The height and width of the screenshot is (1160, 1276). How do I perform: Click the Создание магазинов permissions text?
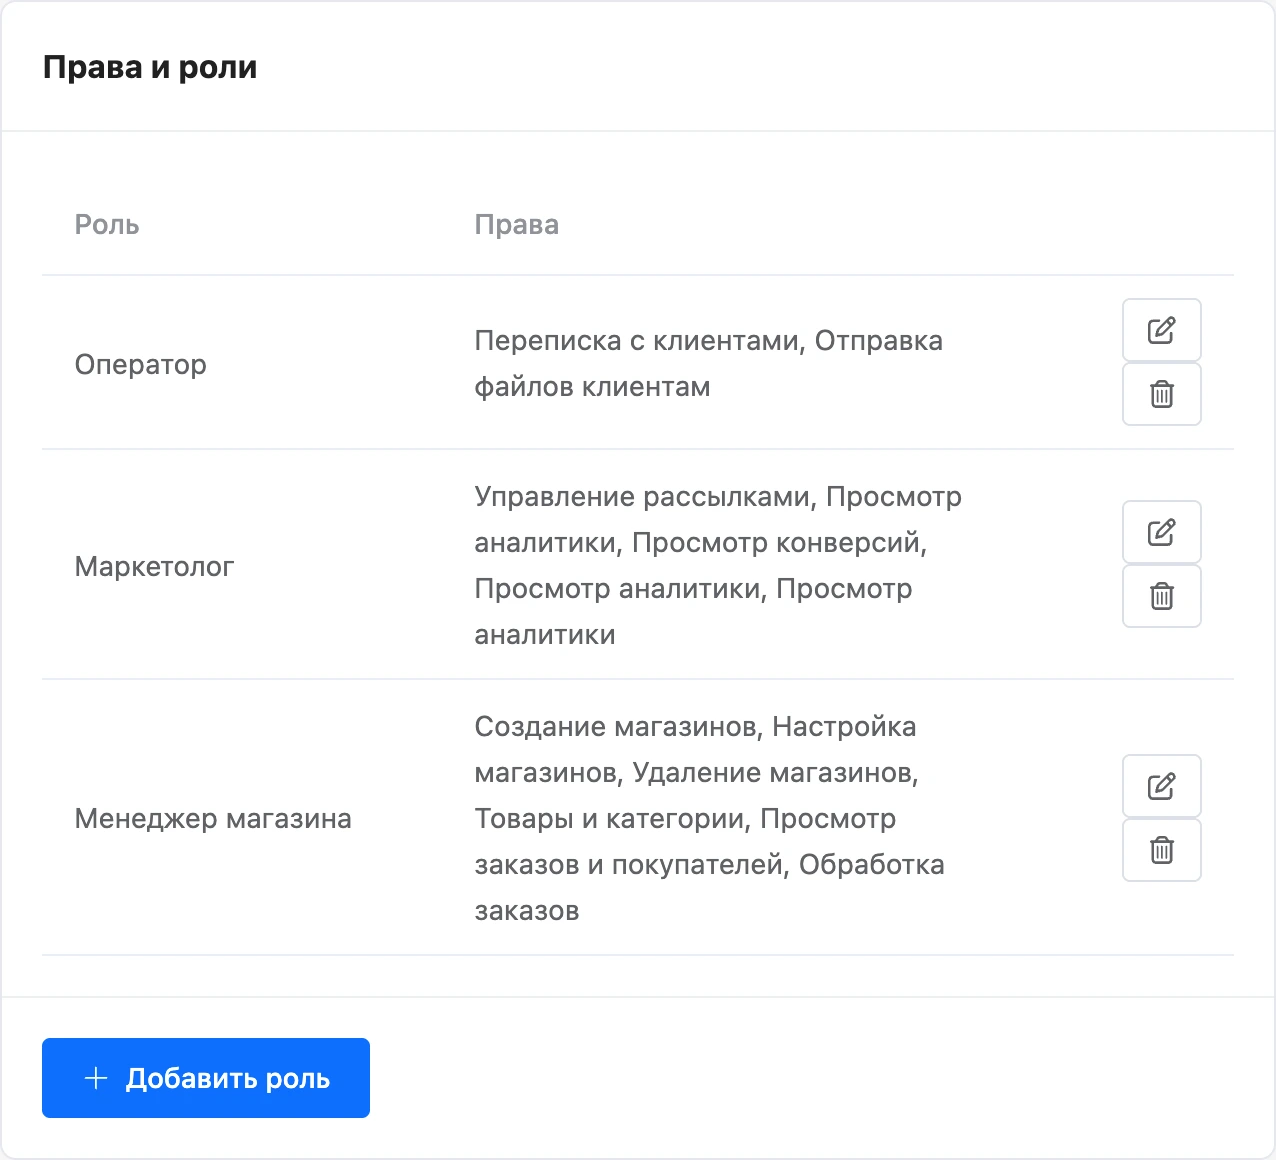coord(616,727)
